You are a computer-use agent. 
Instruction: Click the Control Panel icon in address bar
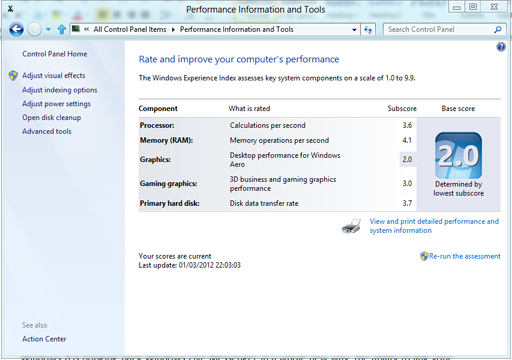[76, 29]
